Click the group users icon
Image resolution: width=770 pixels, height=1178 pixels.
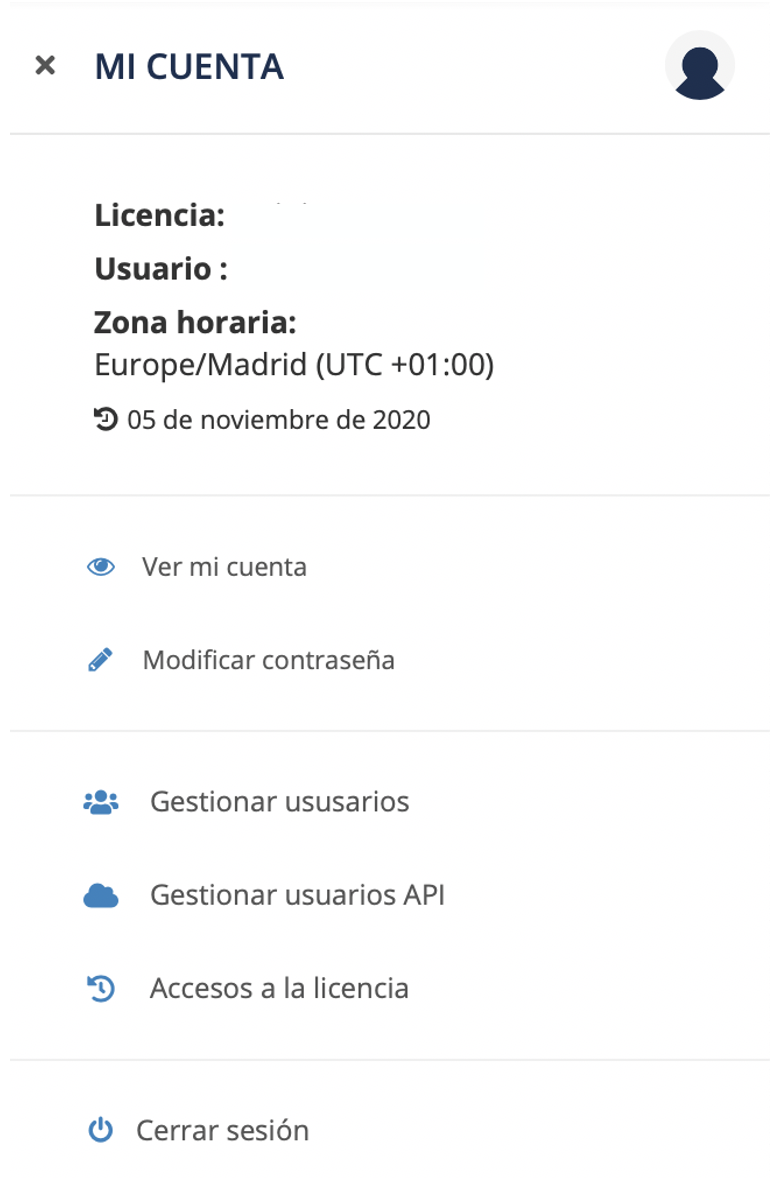101,802
